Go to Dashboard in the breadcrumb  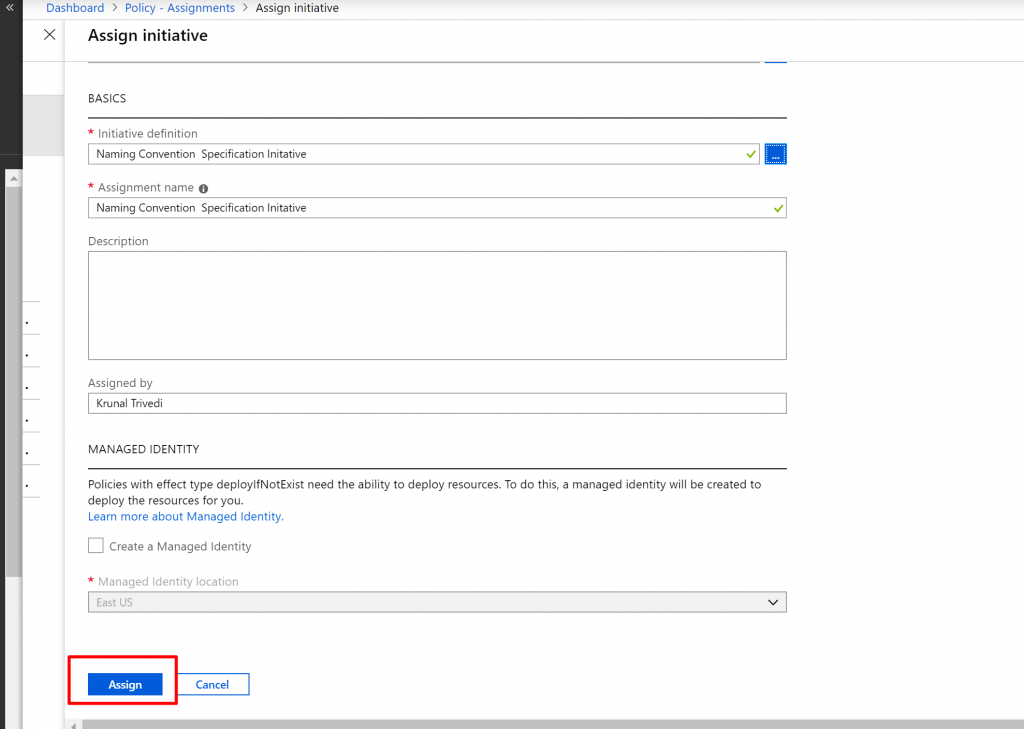tap(75, 8)
